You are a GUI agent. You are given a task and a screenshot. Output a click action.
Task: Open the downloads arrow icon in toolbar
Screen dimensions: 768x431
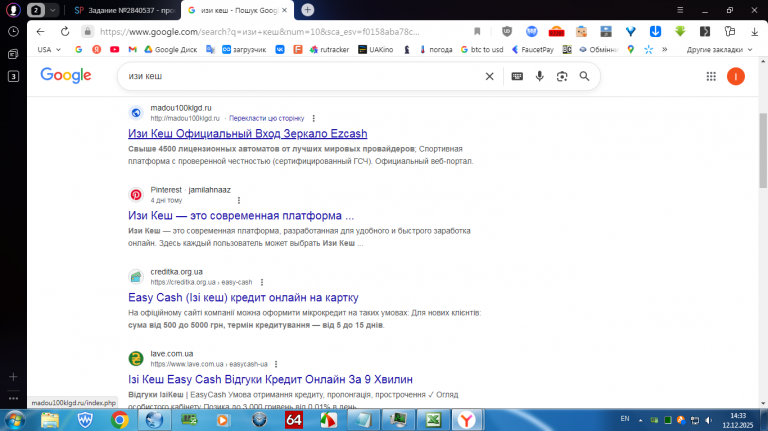pos(754,31)
